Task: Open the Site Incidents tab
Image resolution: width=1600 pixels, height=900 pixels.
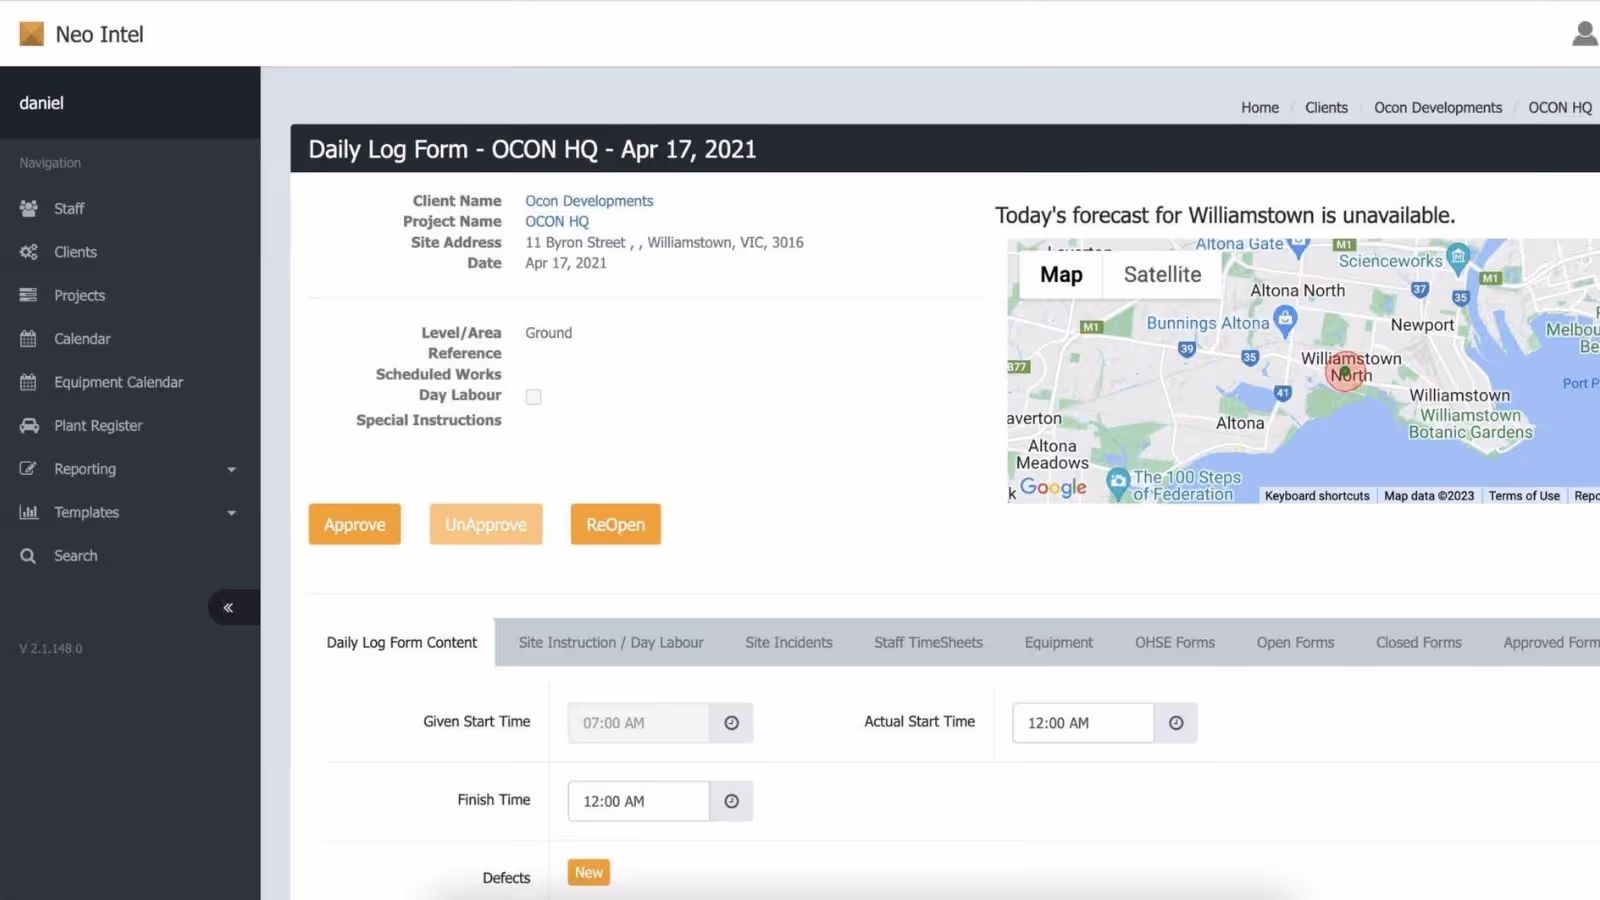Action: pos(789,642)
